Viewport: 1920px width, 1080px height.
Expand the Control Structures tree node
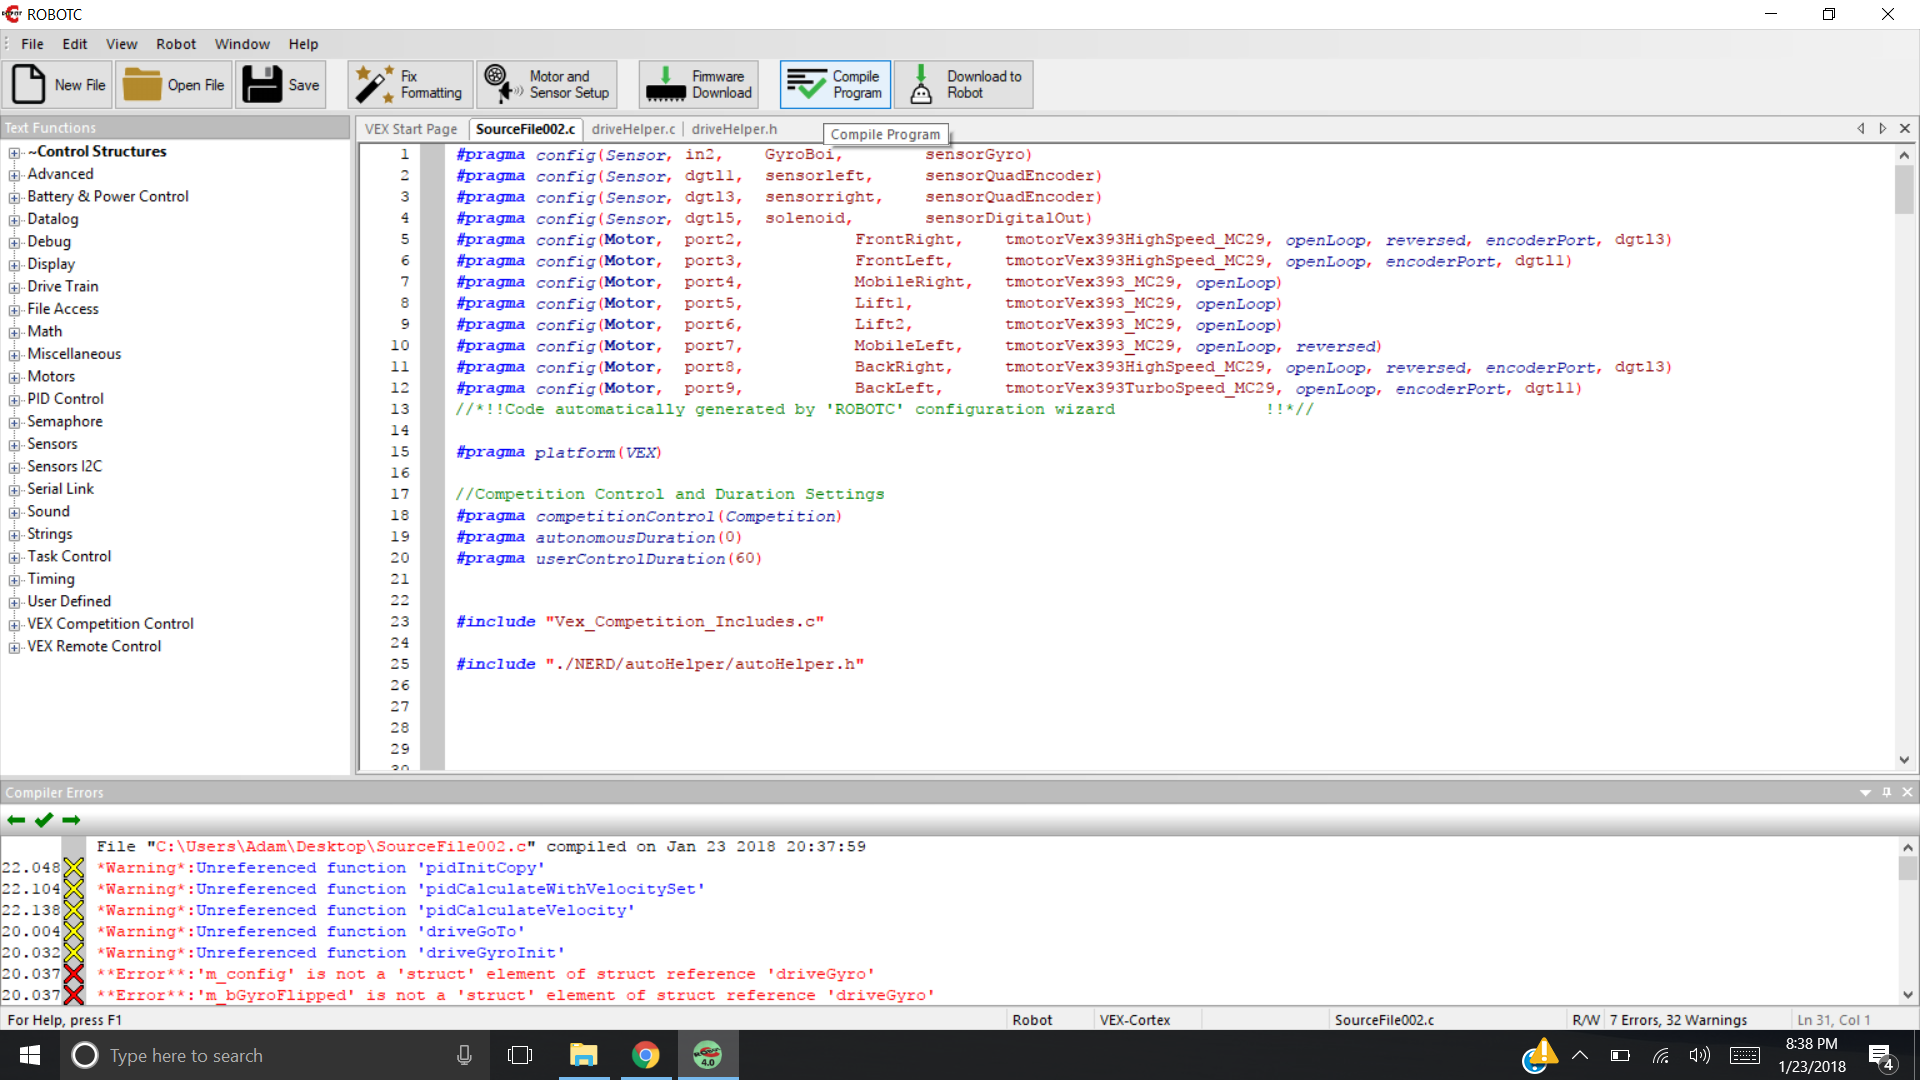[x=14, y=153]
